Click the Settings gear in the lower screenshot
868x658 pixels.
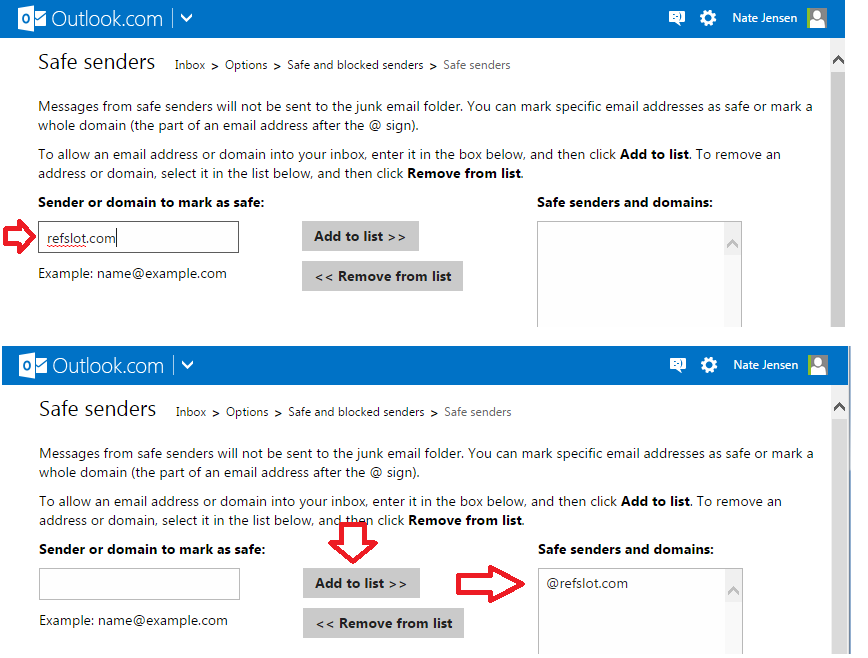(709, 366)
